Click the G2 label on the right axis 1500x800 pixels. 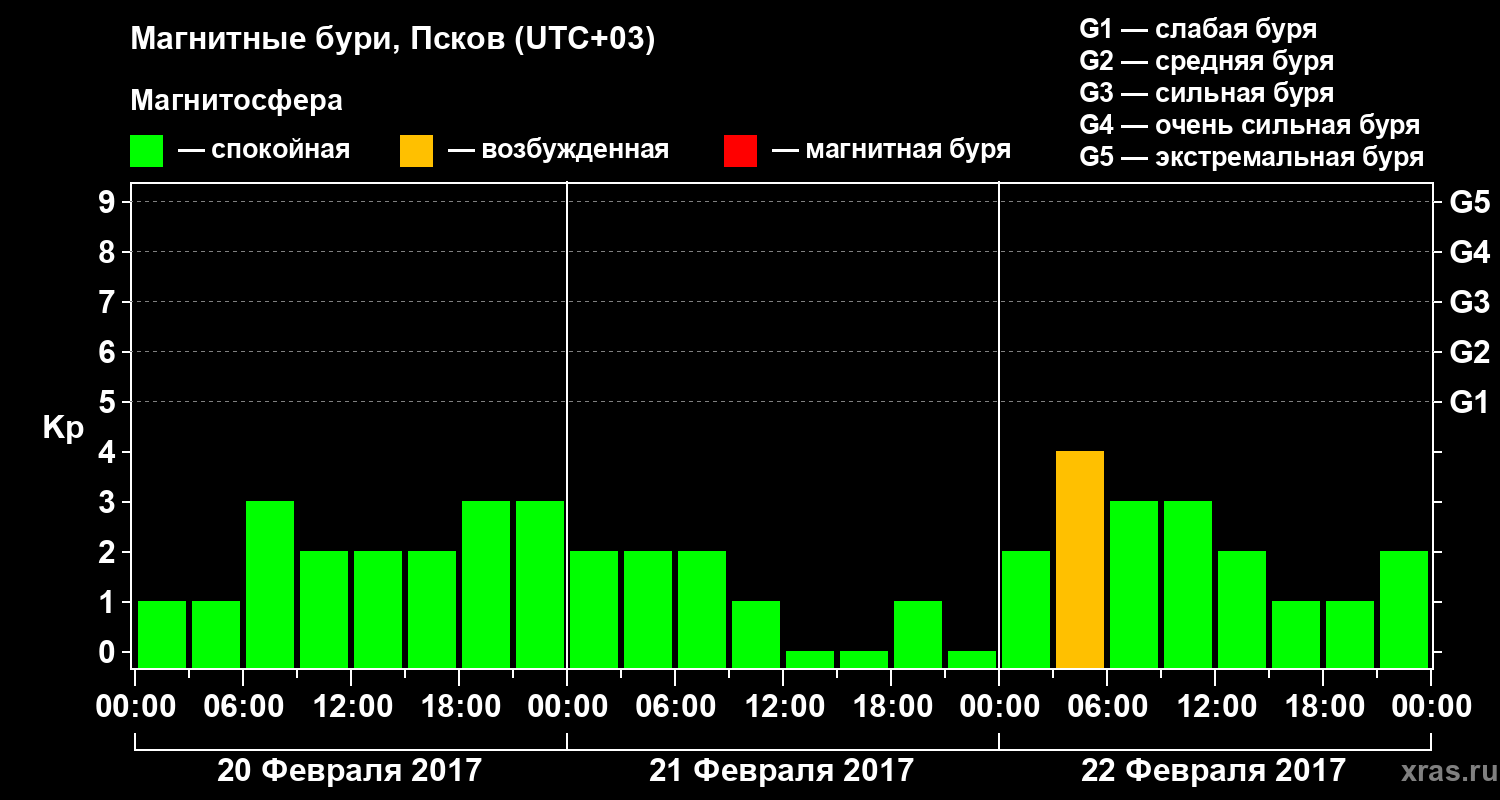click(1469, 352)
